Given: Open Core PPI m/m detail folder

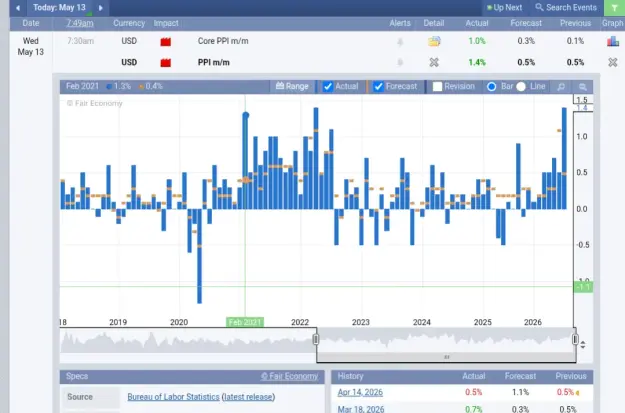Looking at the screenshot, I should [434, 41].
